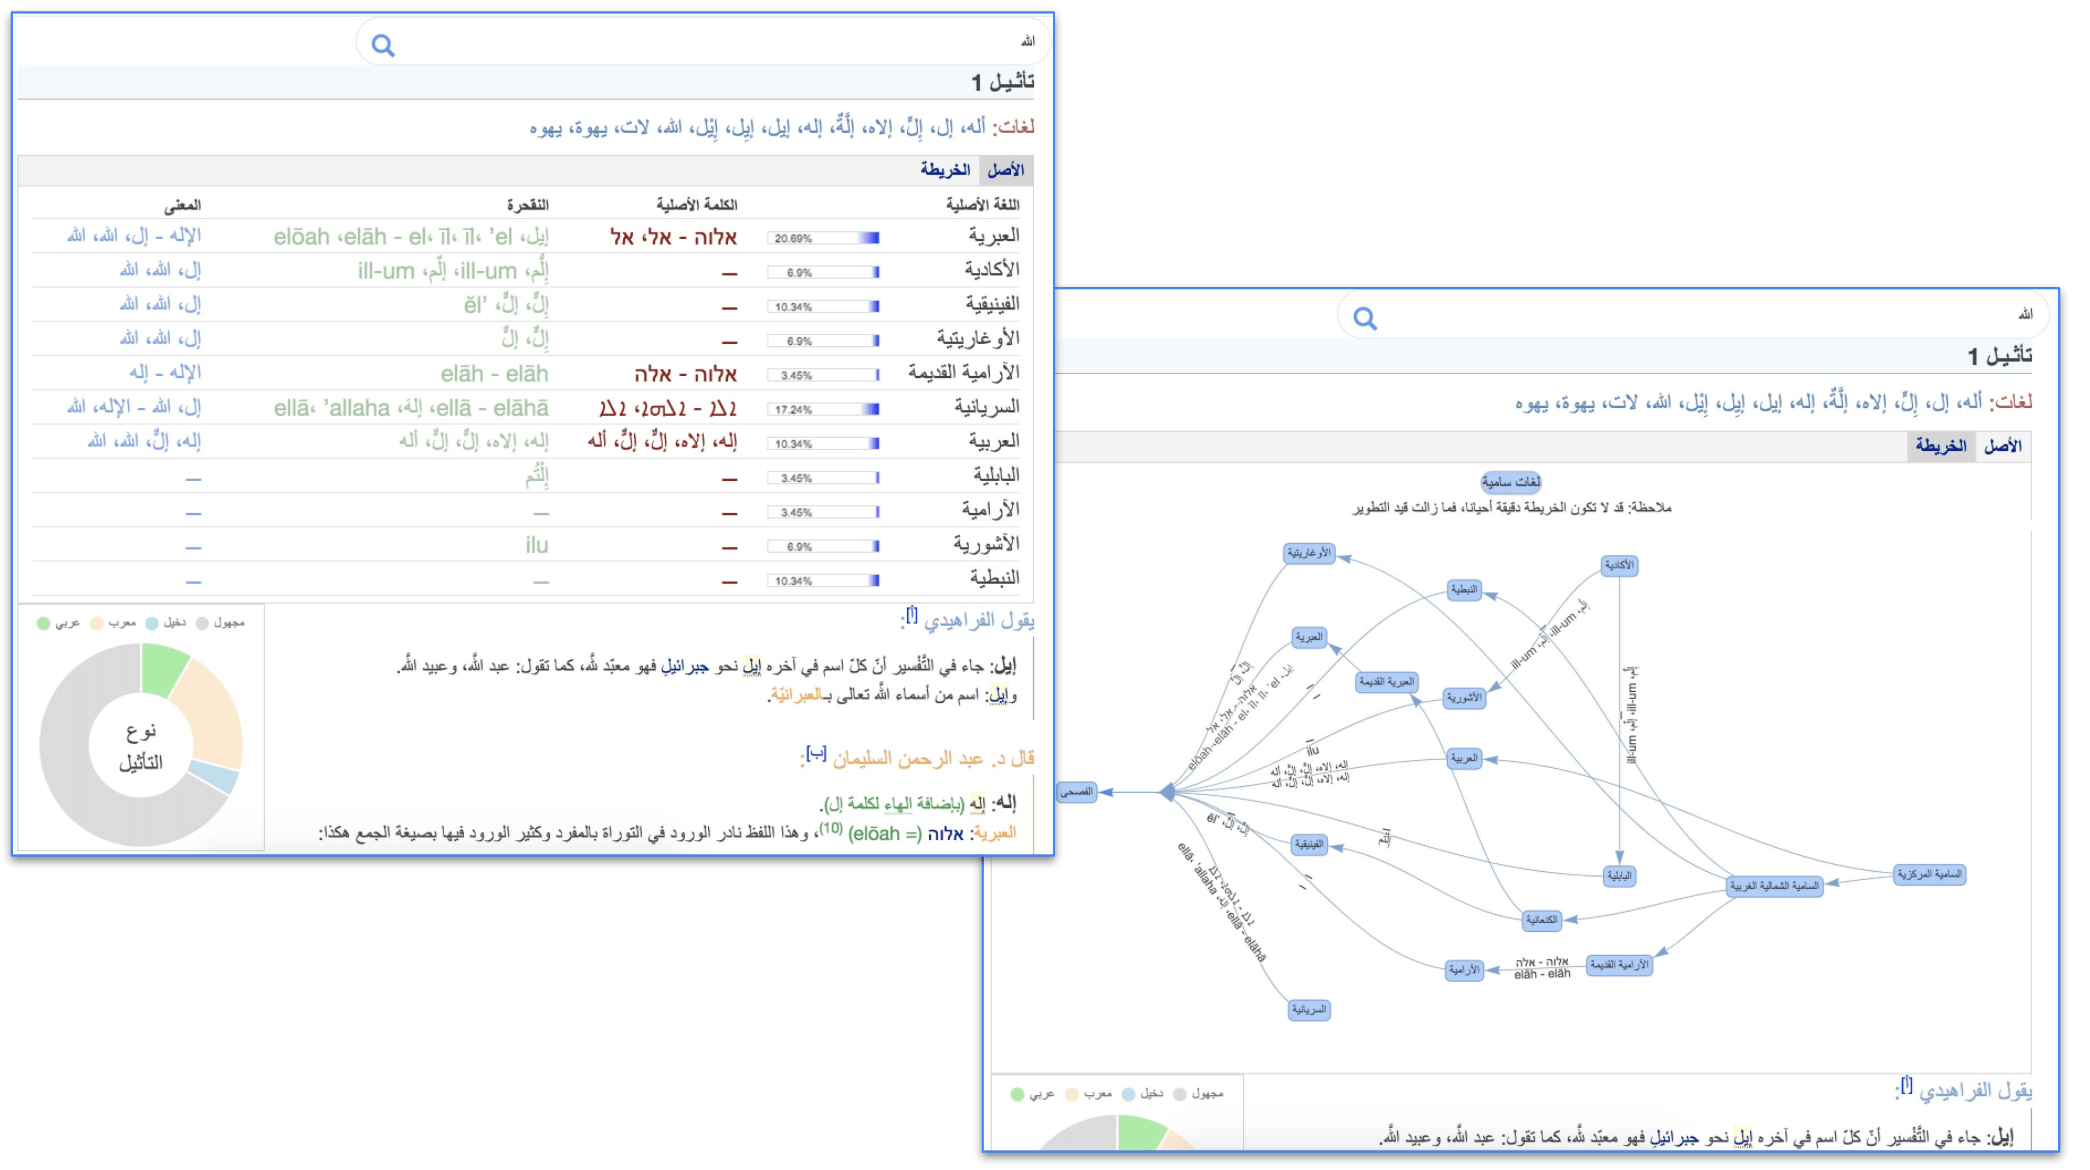2090x1170 pixels.
Task: Click the الآشورية node on the map
Action: [x=1464, y=698]
